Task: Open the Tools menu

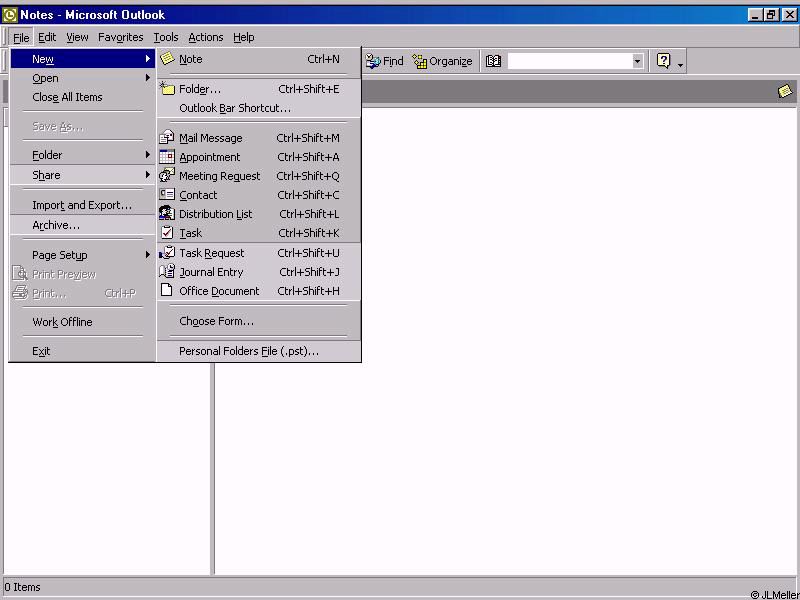Action: 166,37
